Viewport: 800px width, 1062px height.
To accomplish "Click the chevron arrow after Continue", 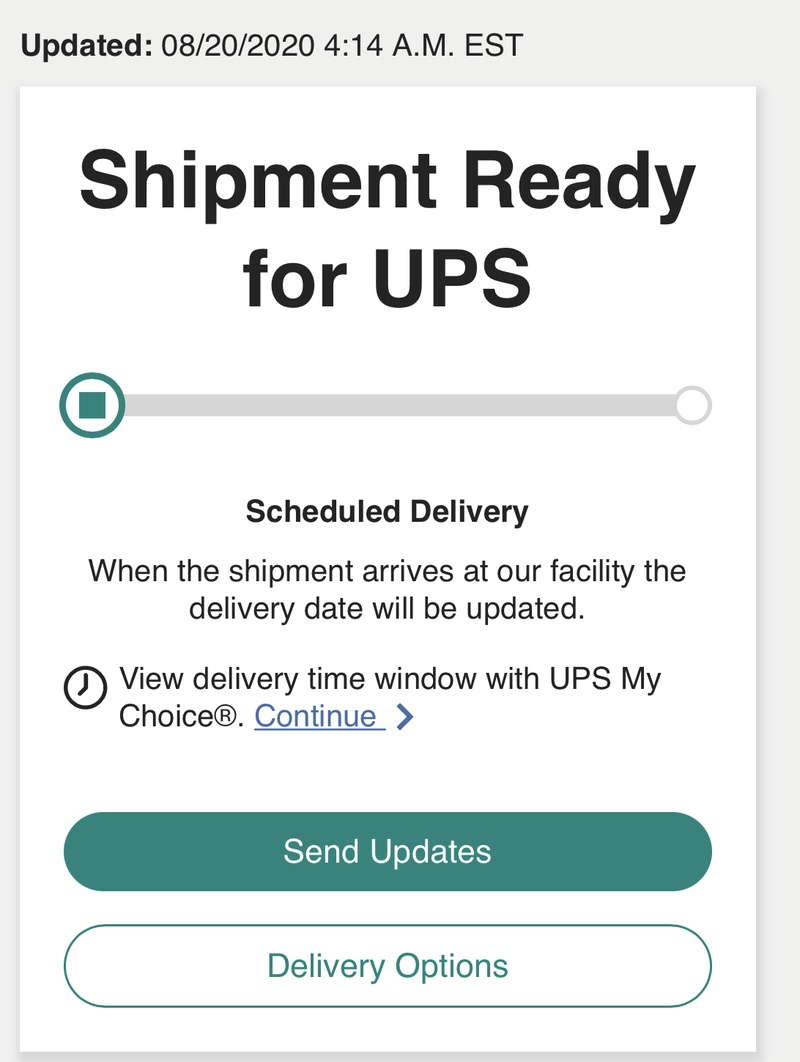I will click(x=404, y=717).
